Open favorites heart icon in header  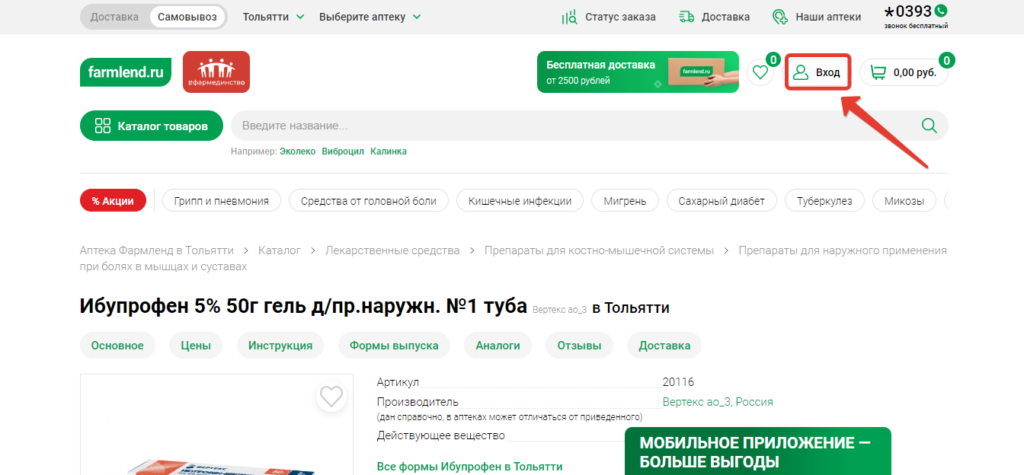click(760, 72)
